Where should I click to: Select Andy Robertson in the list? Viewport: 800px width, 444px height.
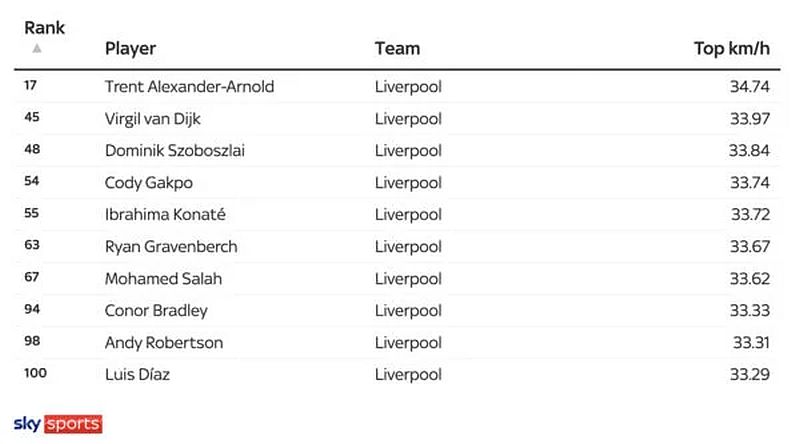pyautogui.click(x=164, y=342)
